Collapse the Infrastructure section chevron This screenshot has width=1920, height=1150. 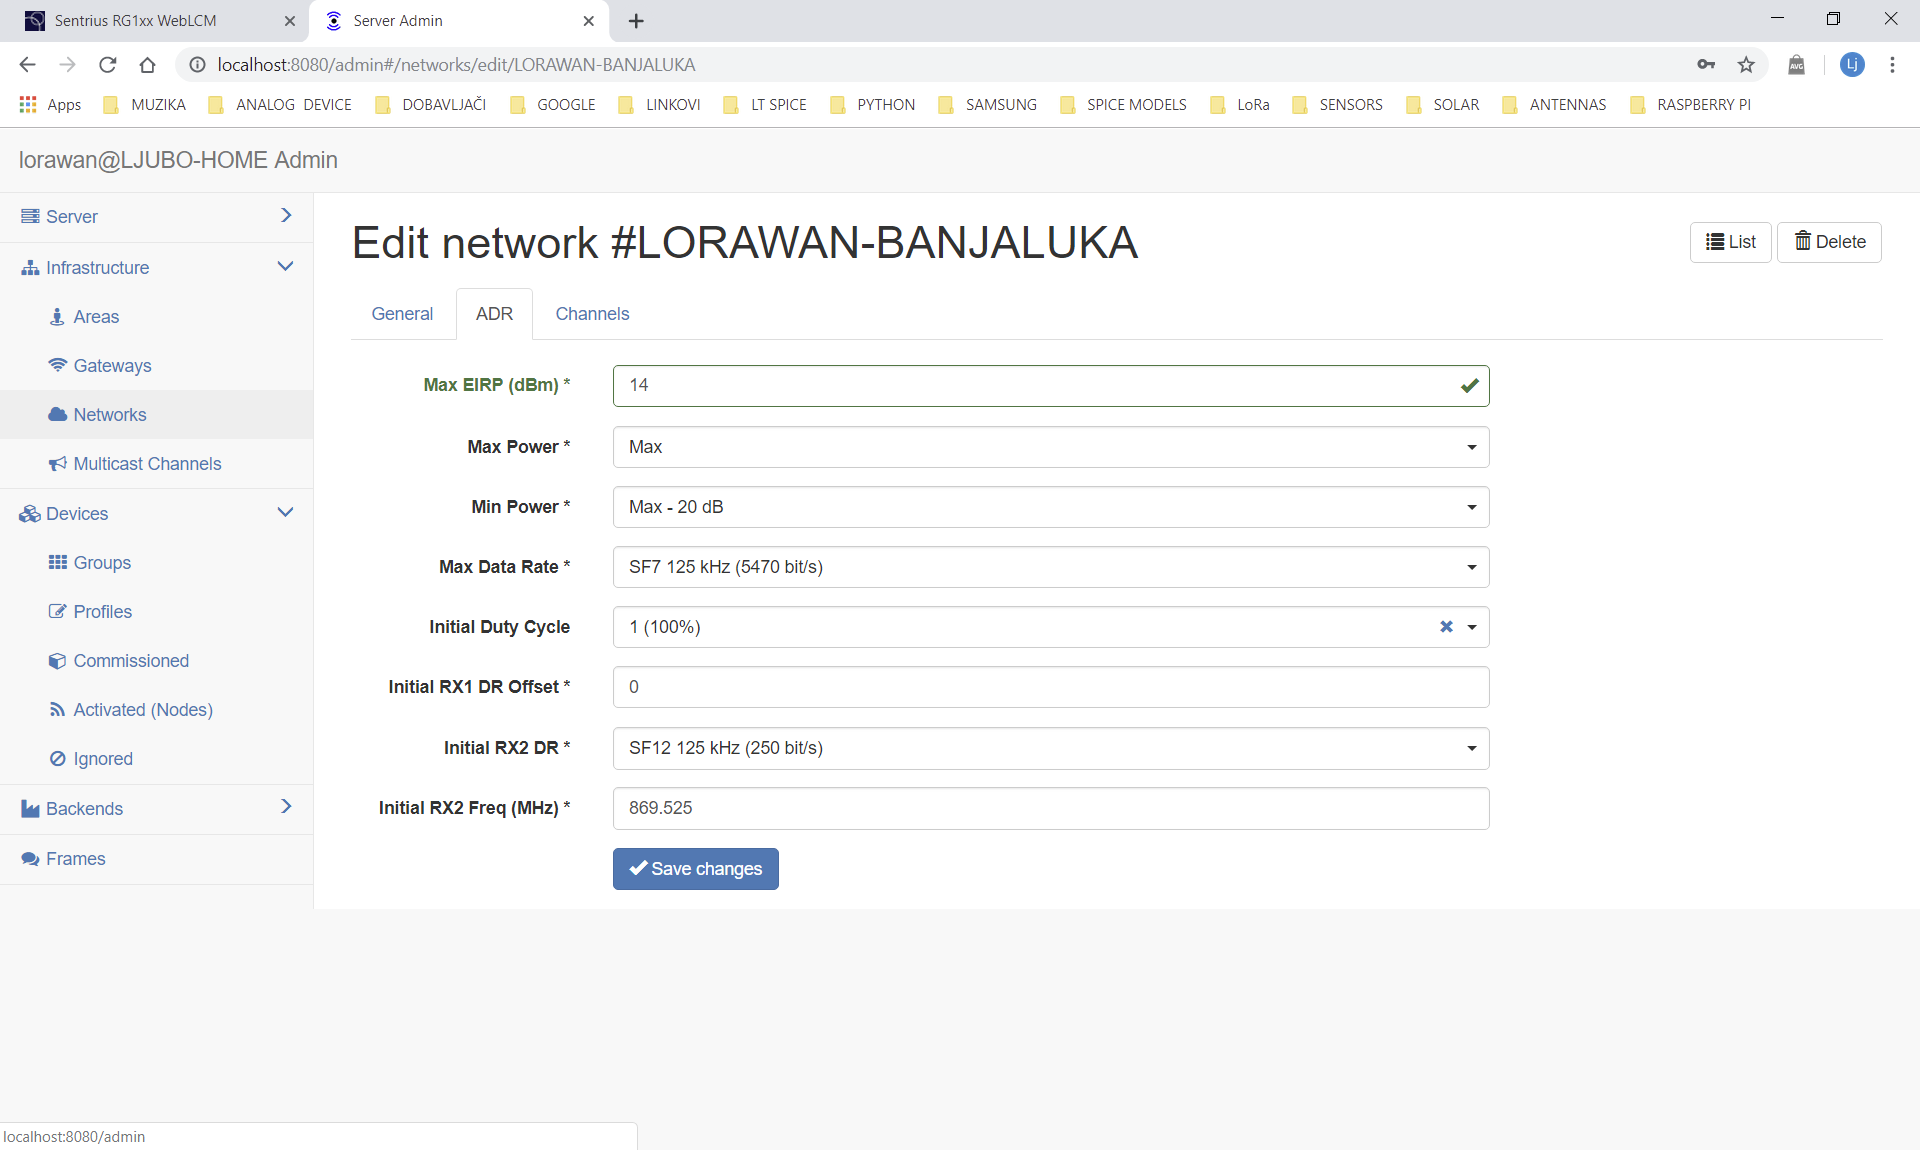point(285,266)
